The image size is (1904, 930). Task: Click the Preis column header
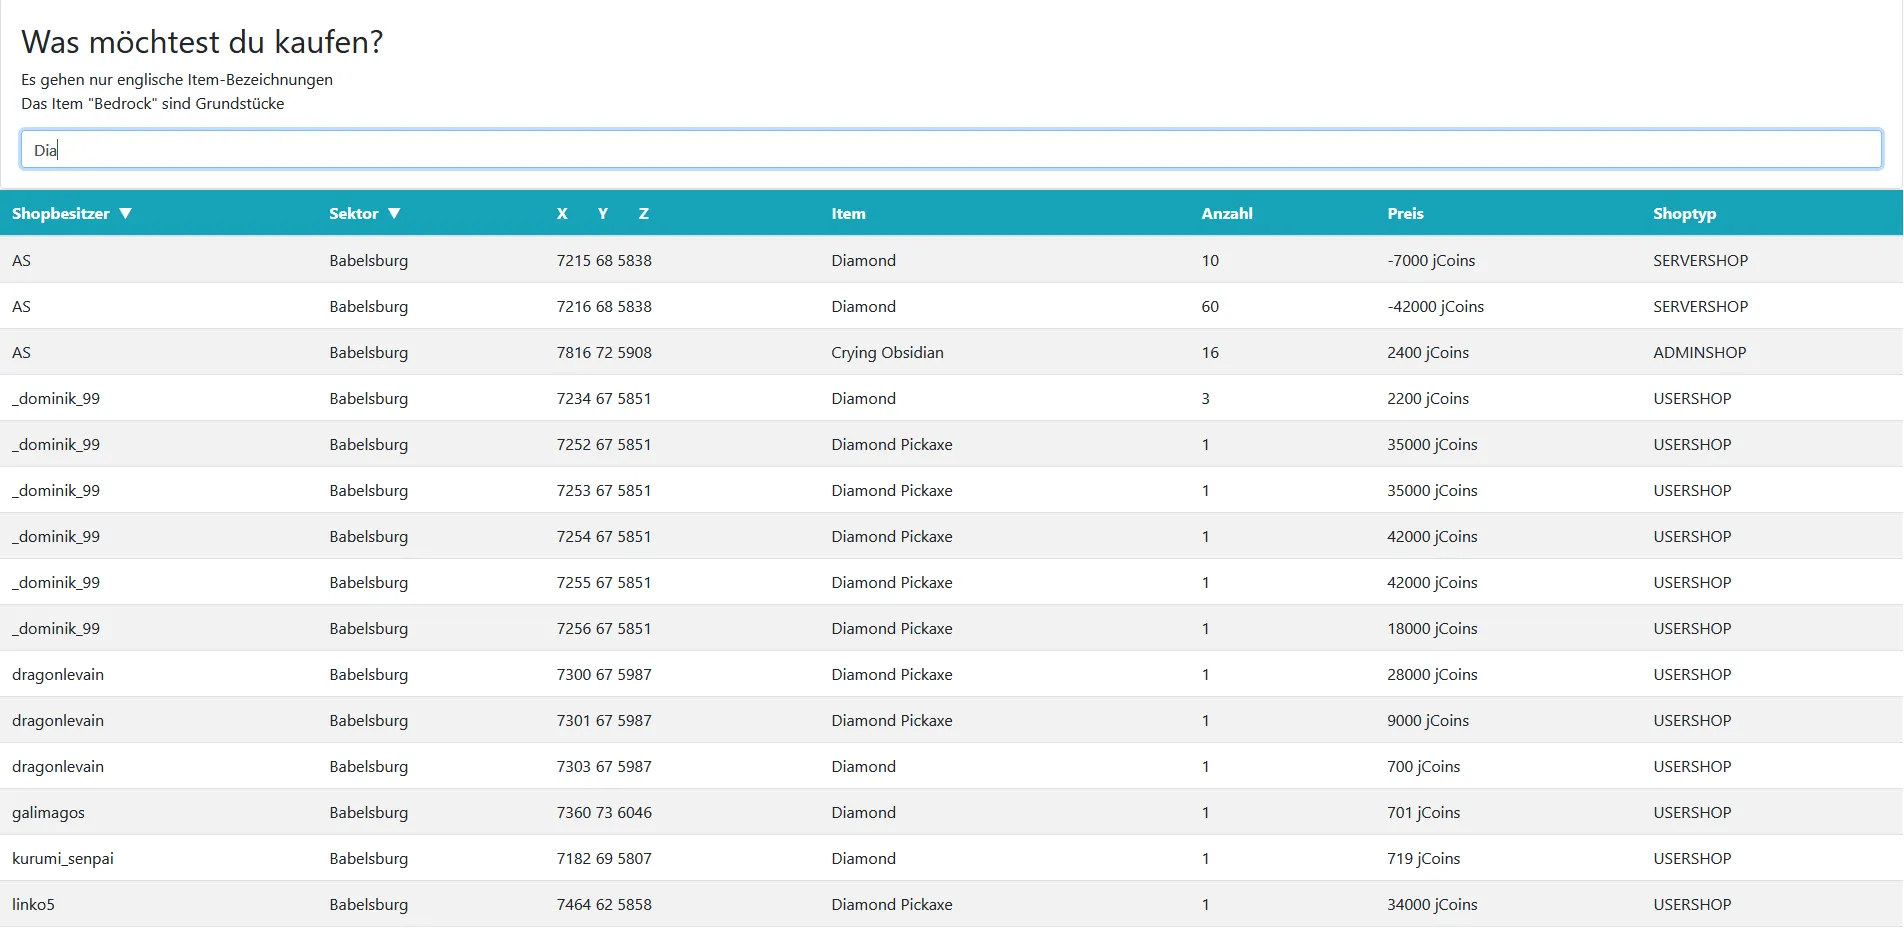1405,213
